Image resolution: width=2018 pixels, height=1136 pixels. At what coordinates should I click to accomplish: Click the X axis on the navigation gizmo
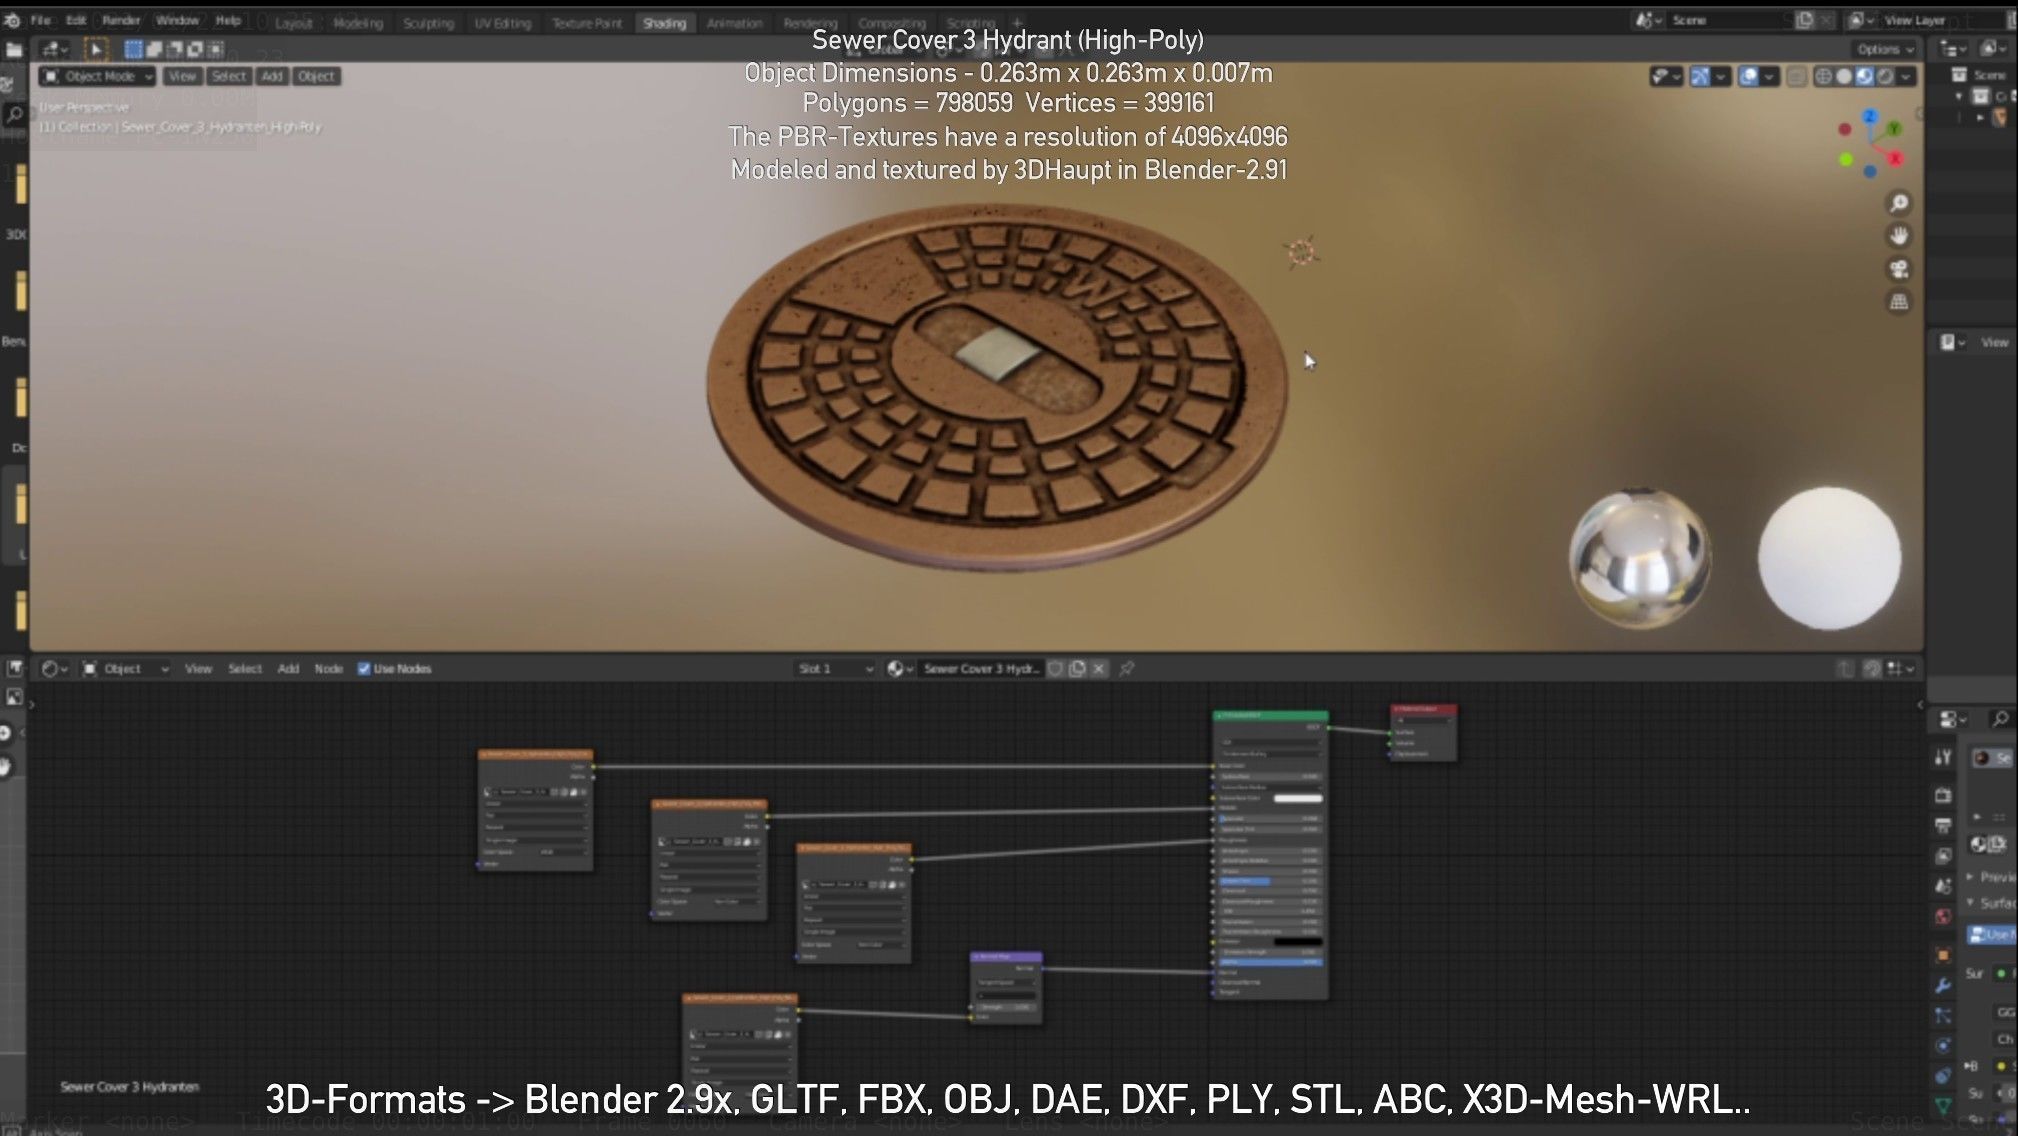pos(1895,158)
